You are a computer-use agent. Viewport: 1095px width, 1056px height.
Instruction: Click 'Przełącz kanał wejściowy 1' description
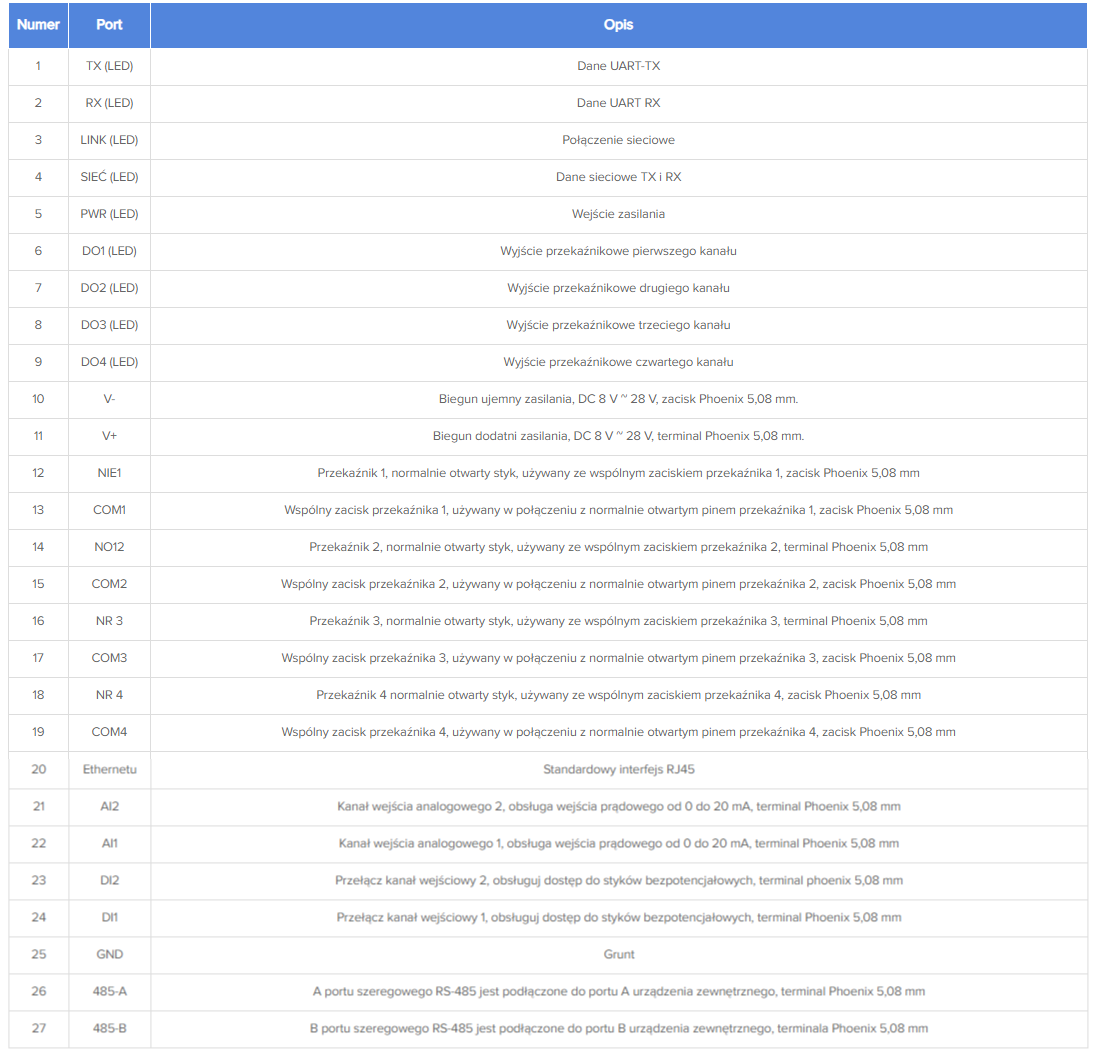coord(619,918)
